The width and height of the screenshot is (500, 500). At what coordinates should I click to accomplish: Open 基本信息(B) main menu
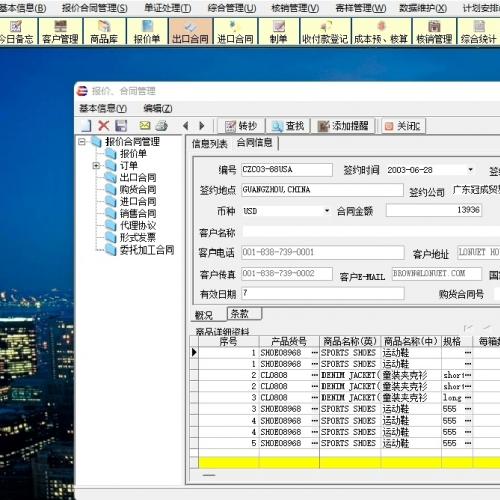(x=23, y=8)
